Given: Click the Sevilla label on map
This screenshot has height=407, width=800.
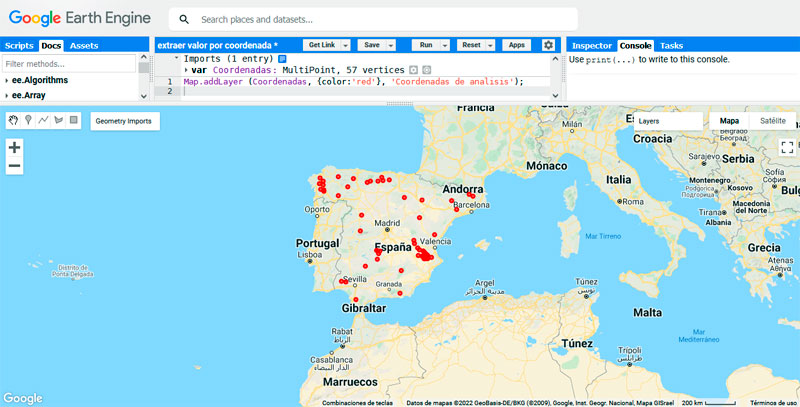Looking at the screenshot, I should click(355, 279).
